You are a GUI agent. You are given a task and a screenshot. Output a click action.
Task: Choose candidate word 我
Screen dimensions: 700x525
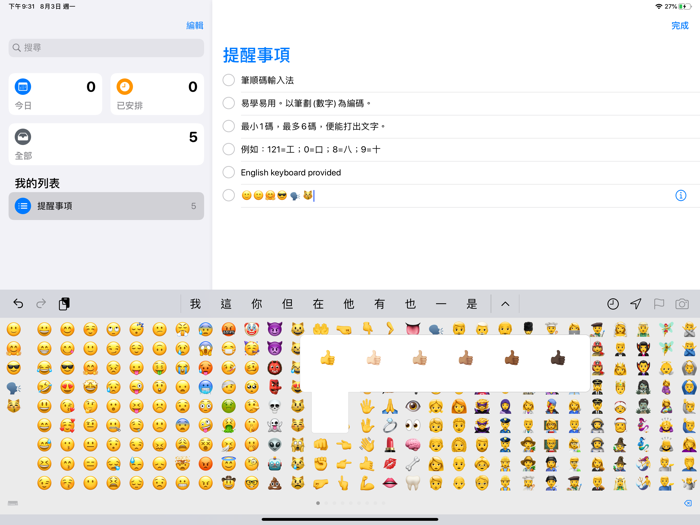195,304
